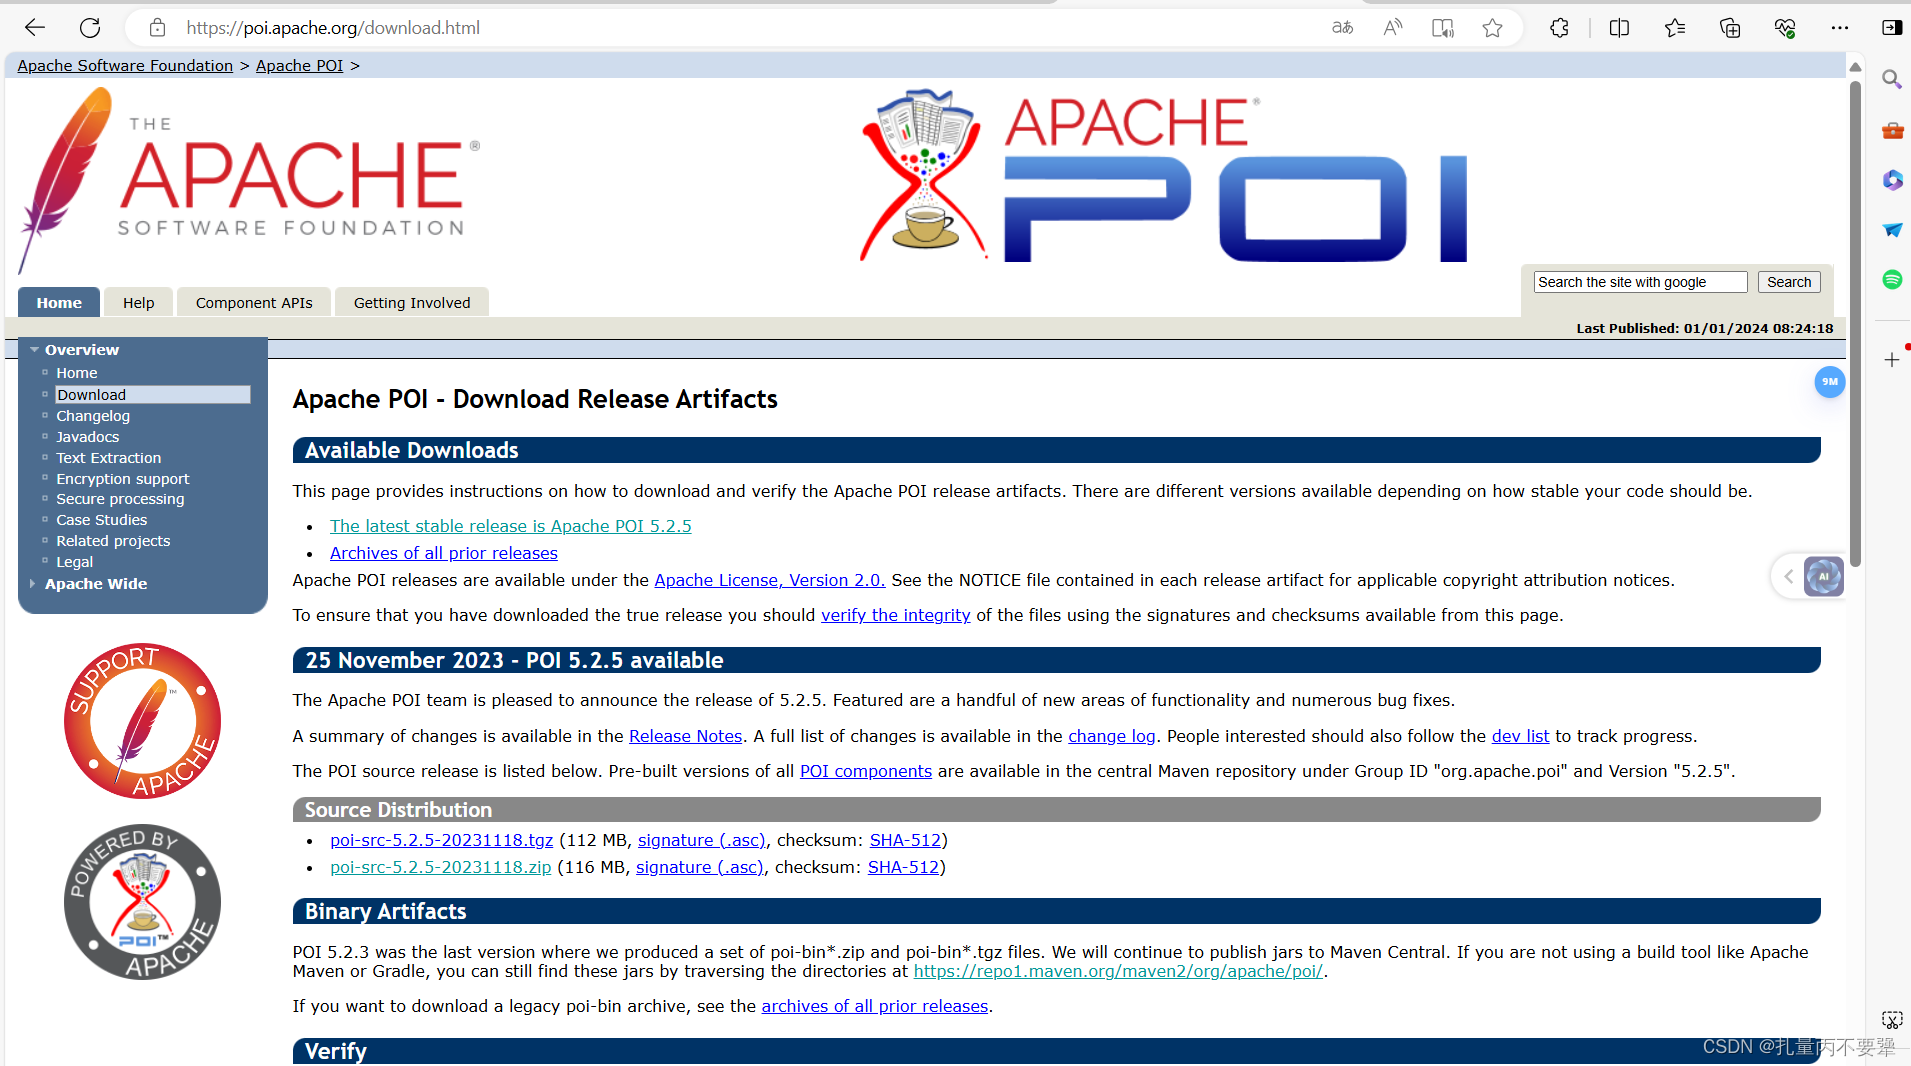Toggle the Edge sidebar panel icon

(1892, 28)
